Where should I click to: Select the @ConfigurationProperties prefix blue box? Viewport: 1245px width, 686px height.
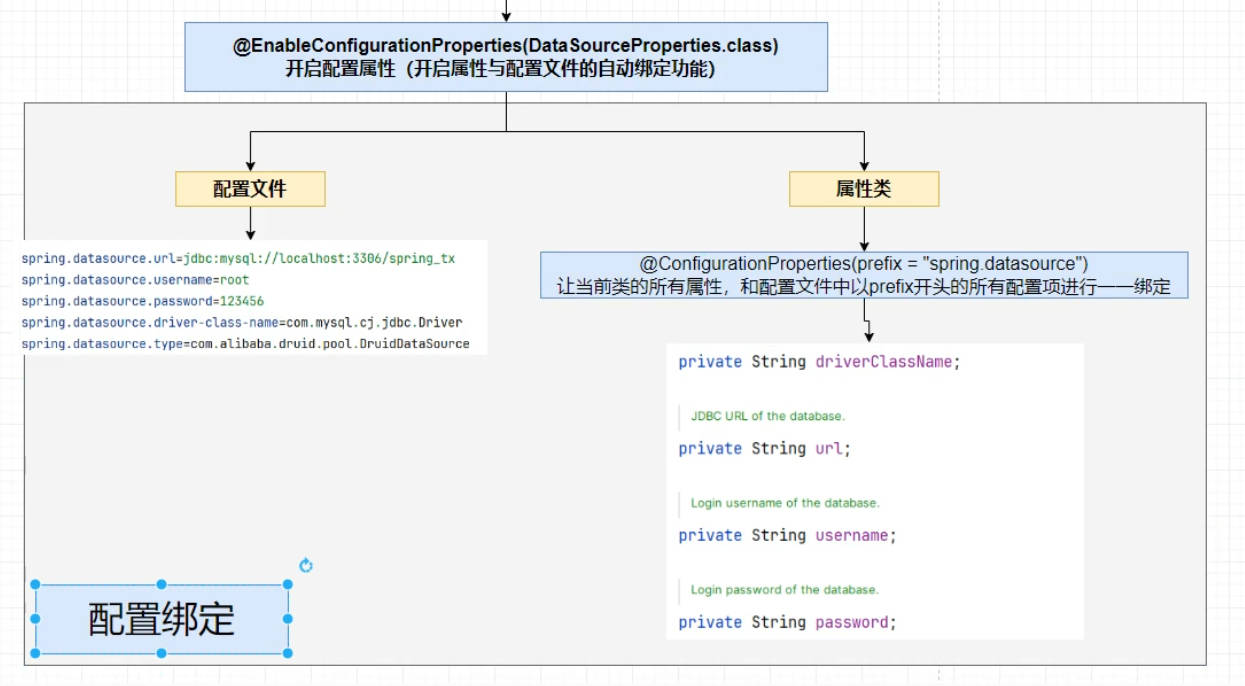point(864,275)
